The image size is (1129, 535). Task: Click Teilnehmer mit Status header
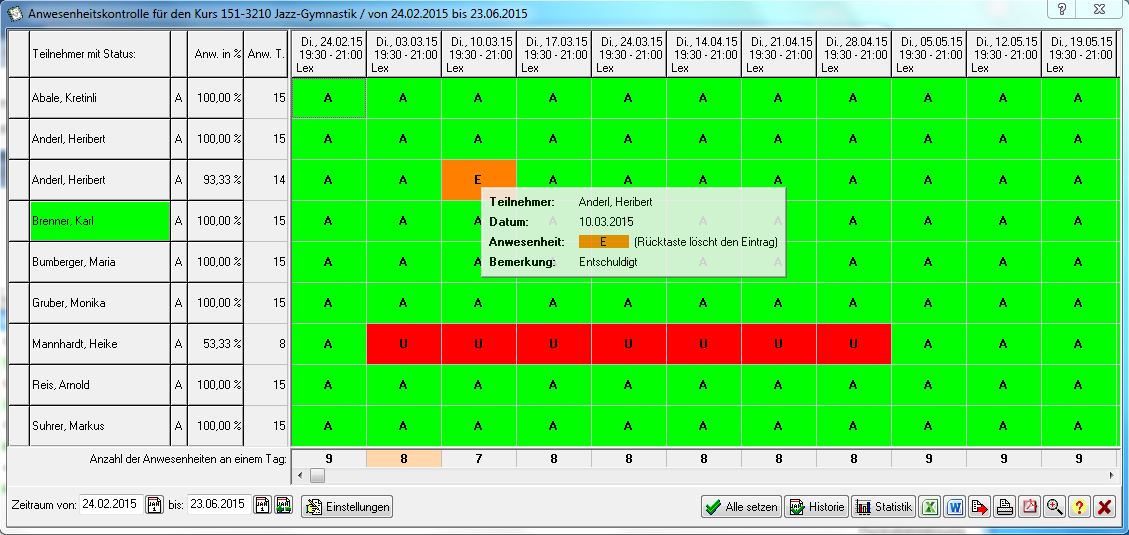[100, 53]
